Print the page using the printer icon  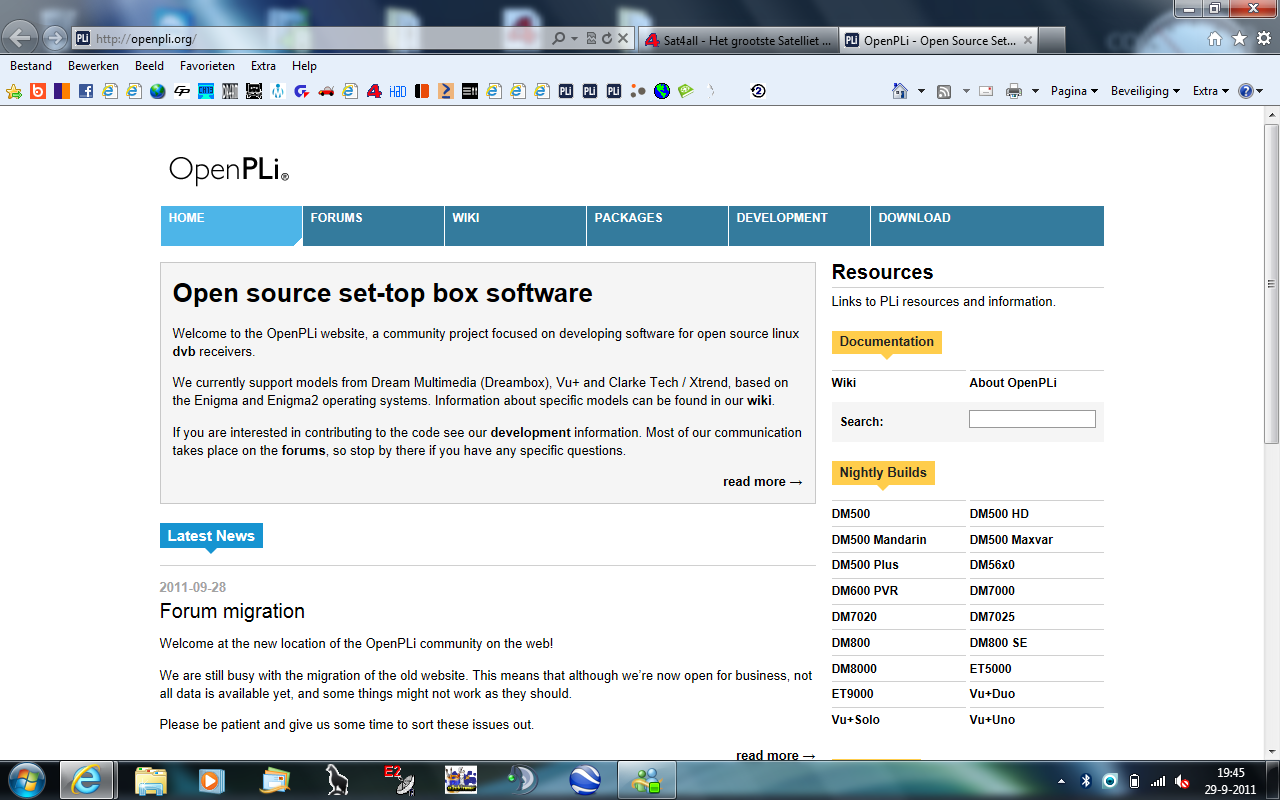tap(1014, 91)
